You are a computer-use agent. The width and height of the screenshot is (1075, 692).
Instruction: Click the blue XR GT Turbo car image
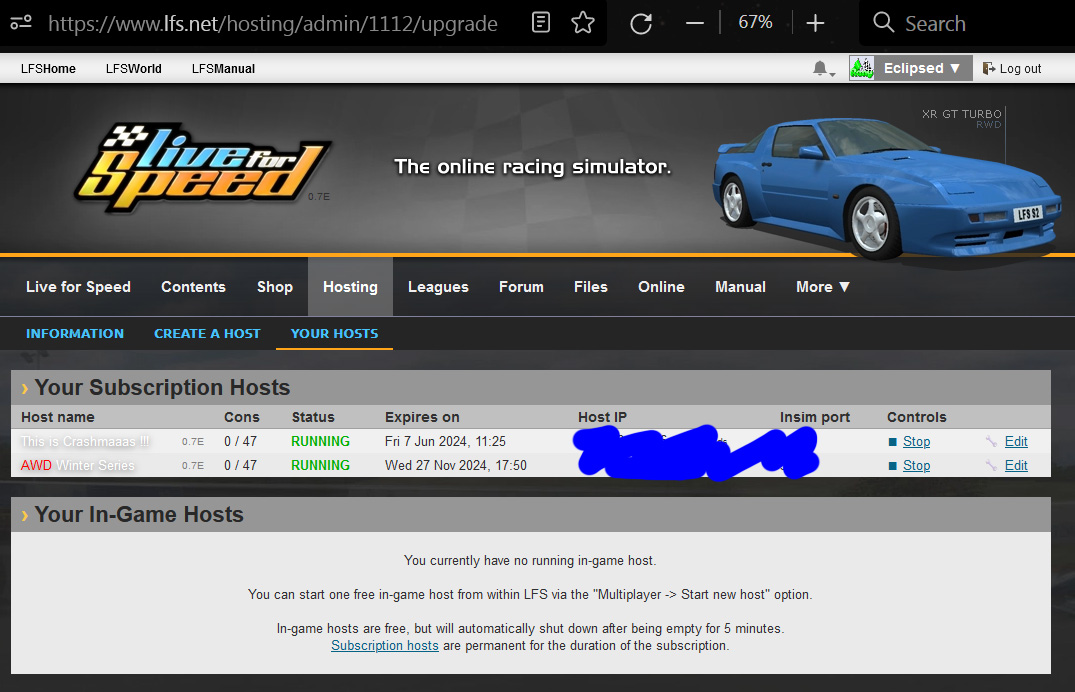pyautogui.click(x=888, y=187)
